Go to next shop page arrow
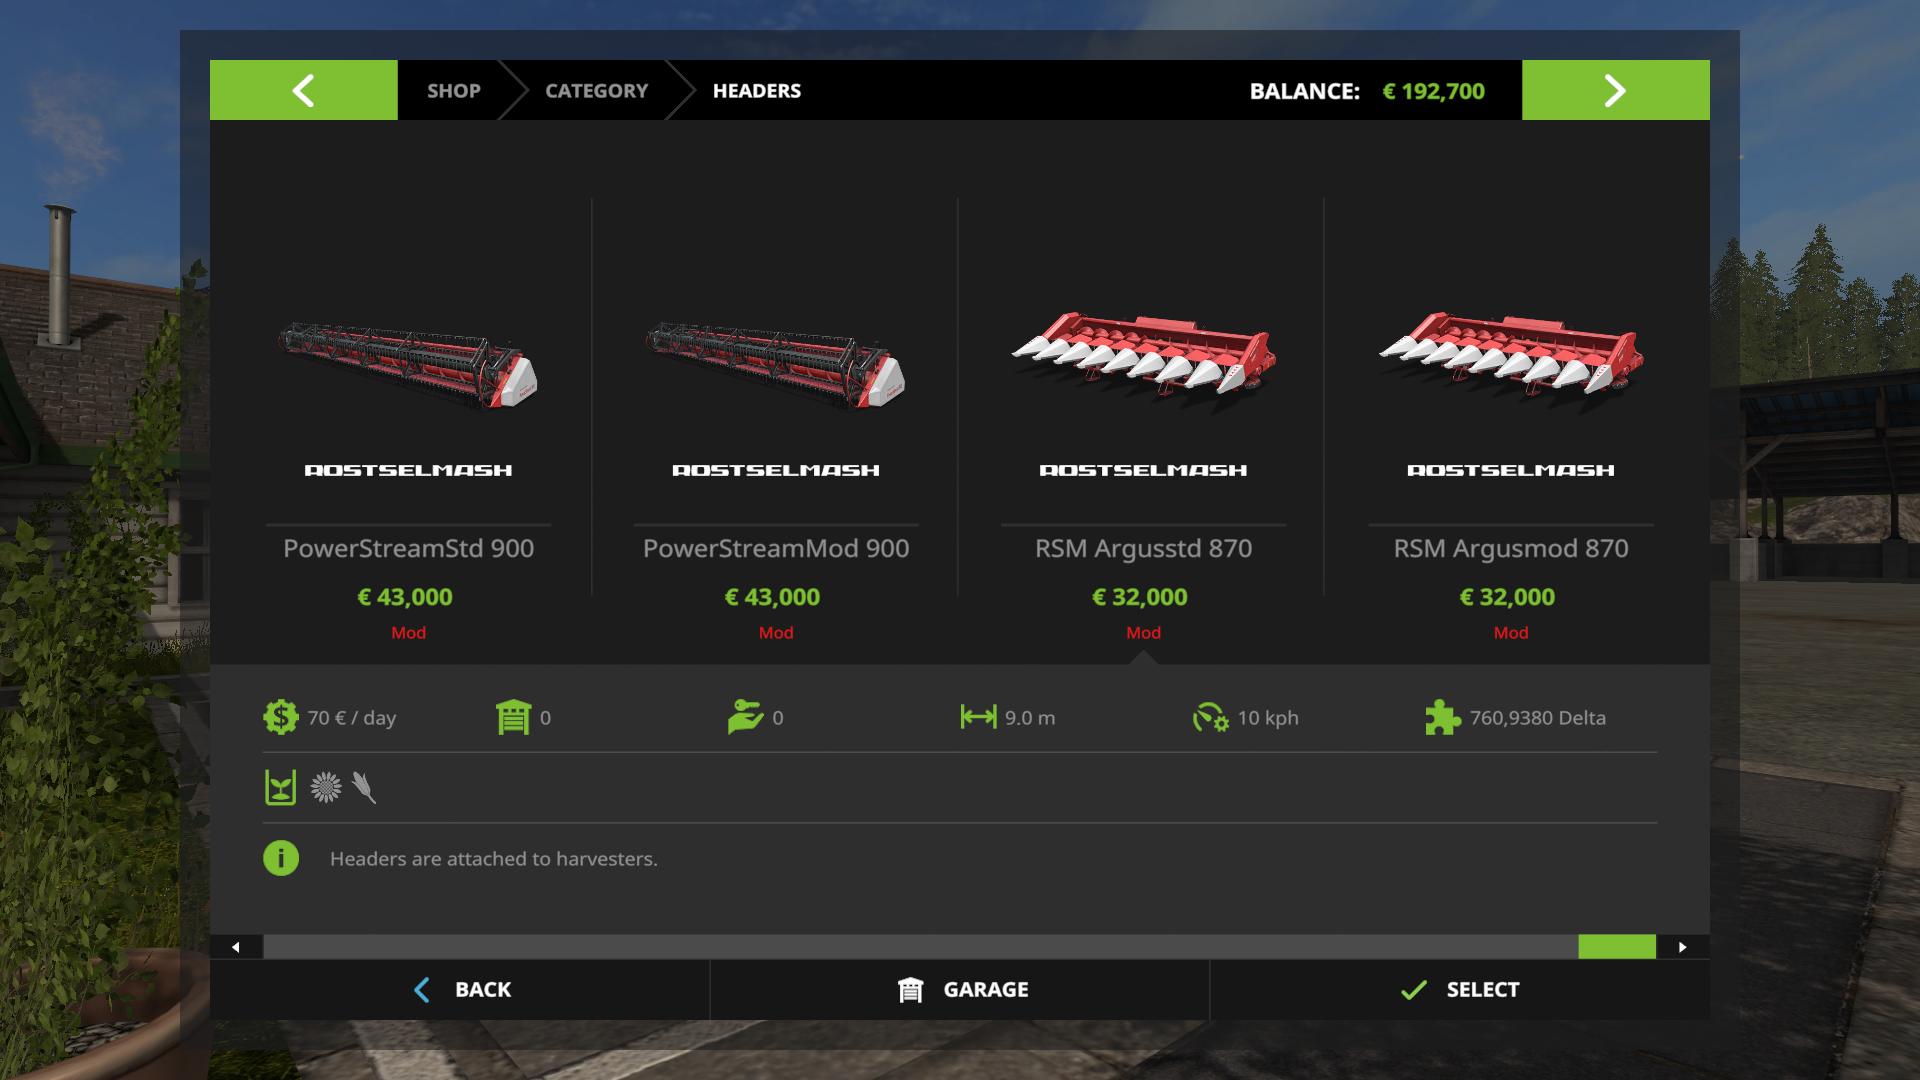The width and height of the screenshot is (1920, 1080). pos(1615,90)
